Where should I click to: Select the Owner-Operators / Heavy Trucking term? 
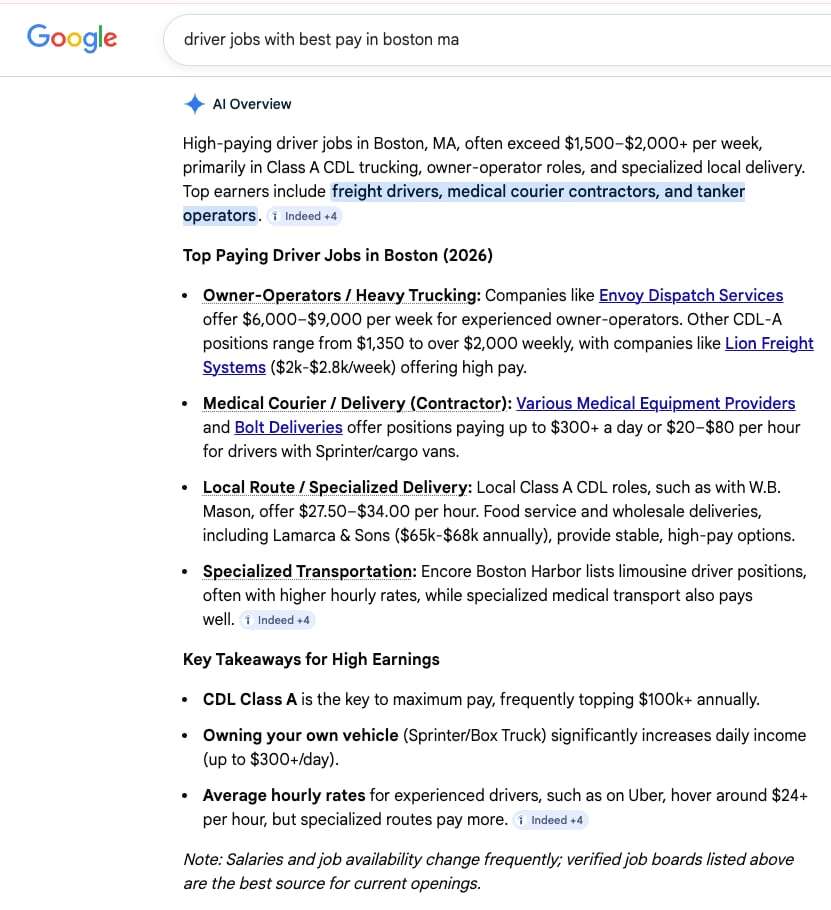pos(341,295)
